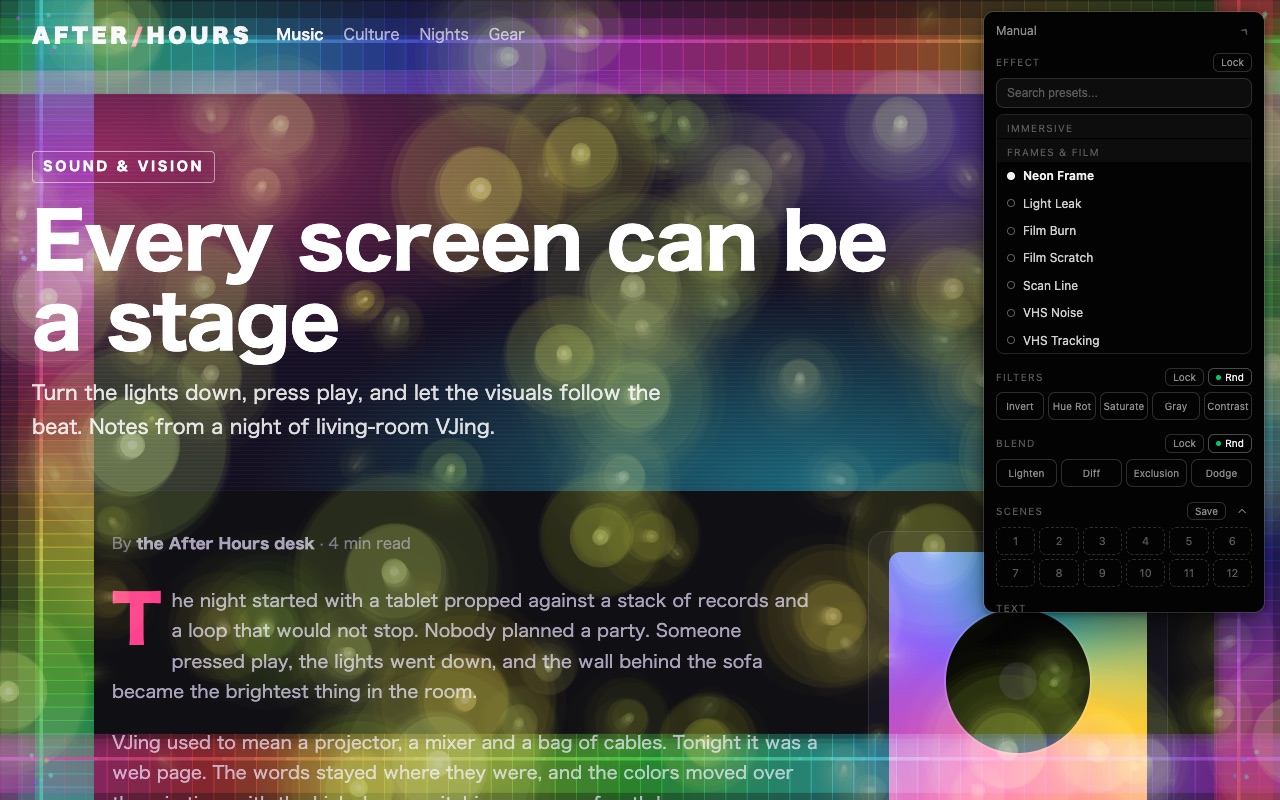Select the Scan Line preset
Screen dimensions: 1280x800
click(x=1124, y=285)
